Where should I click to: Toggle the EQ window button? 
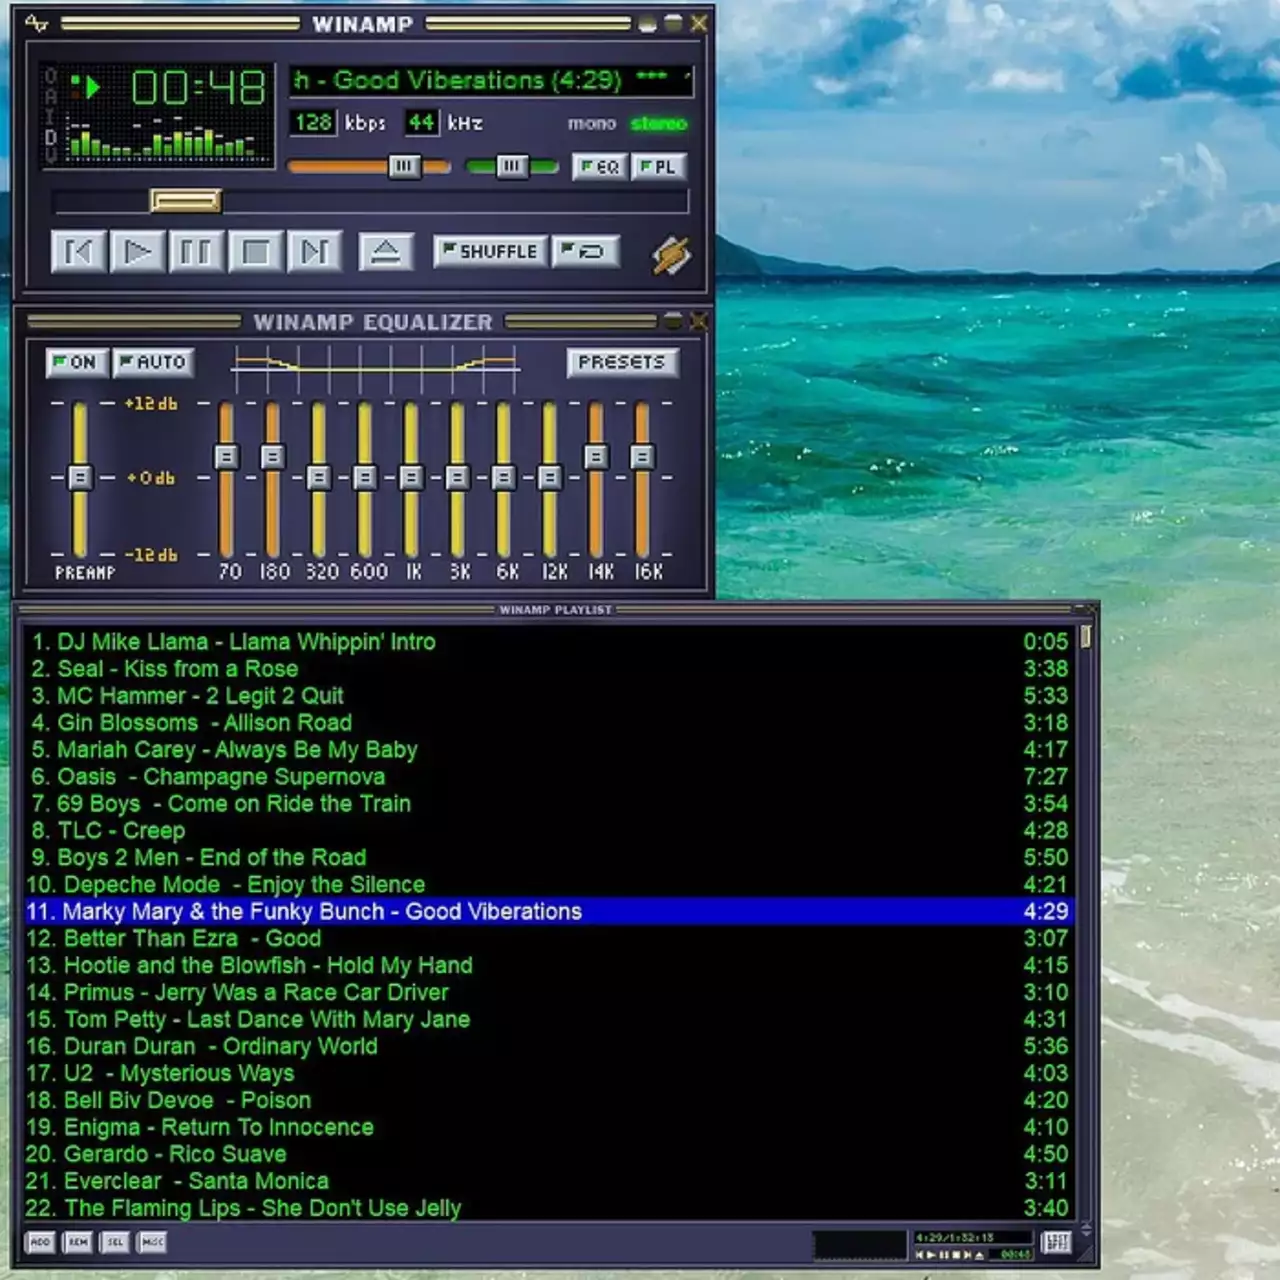click(600, 167)
